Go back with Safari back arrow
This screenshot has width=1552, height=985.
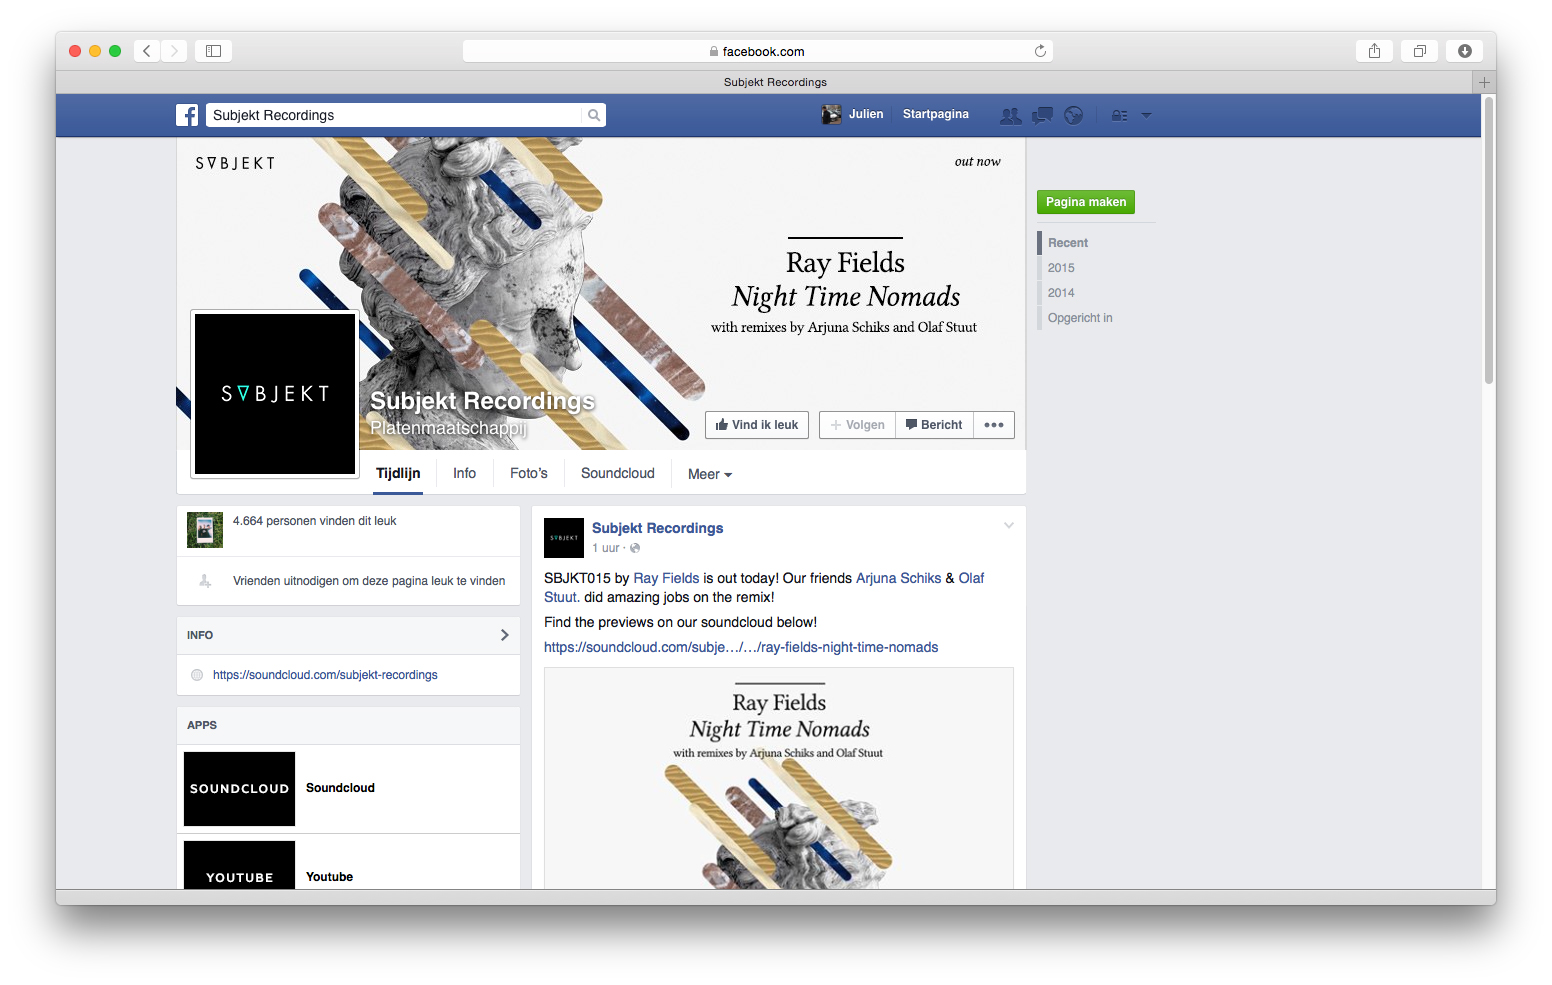(147, 51)
